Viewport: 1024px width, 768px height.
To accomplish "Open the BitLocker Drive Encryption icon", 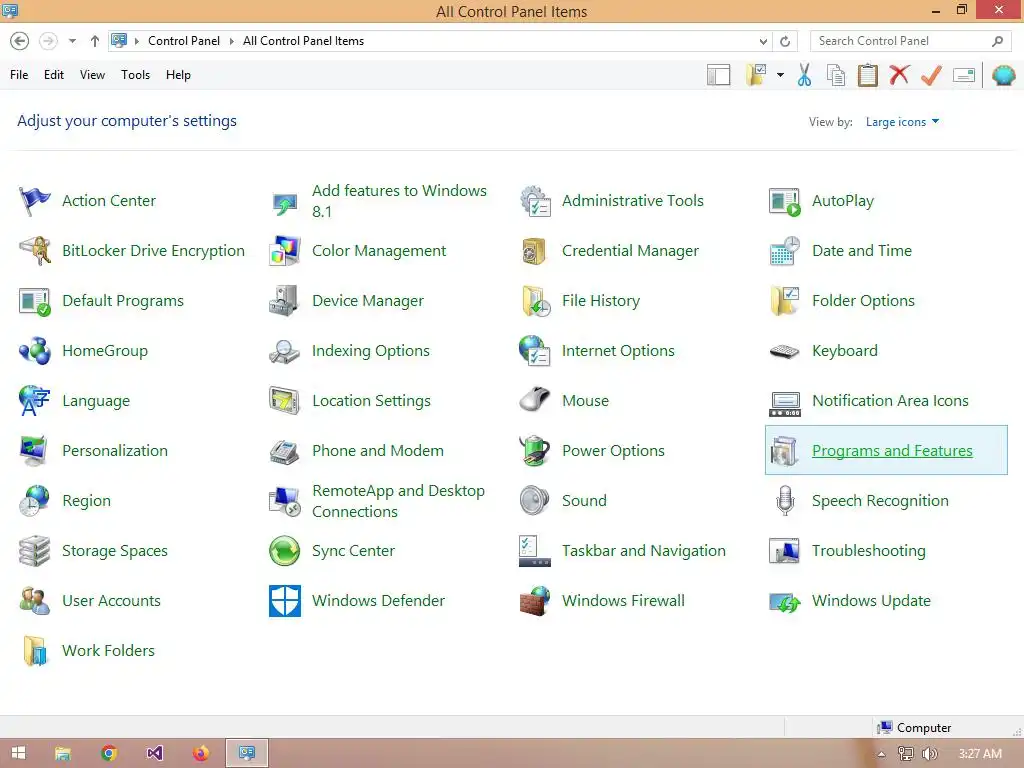I will coord(35,251).
